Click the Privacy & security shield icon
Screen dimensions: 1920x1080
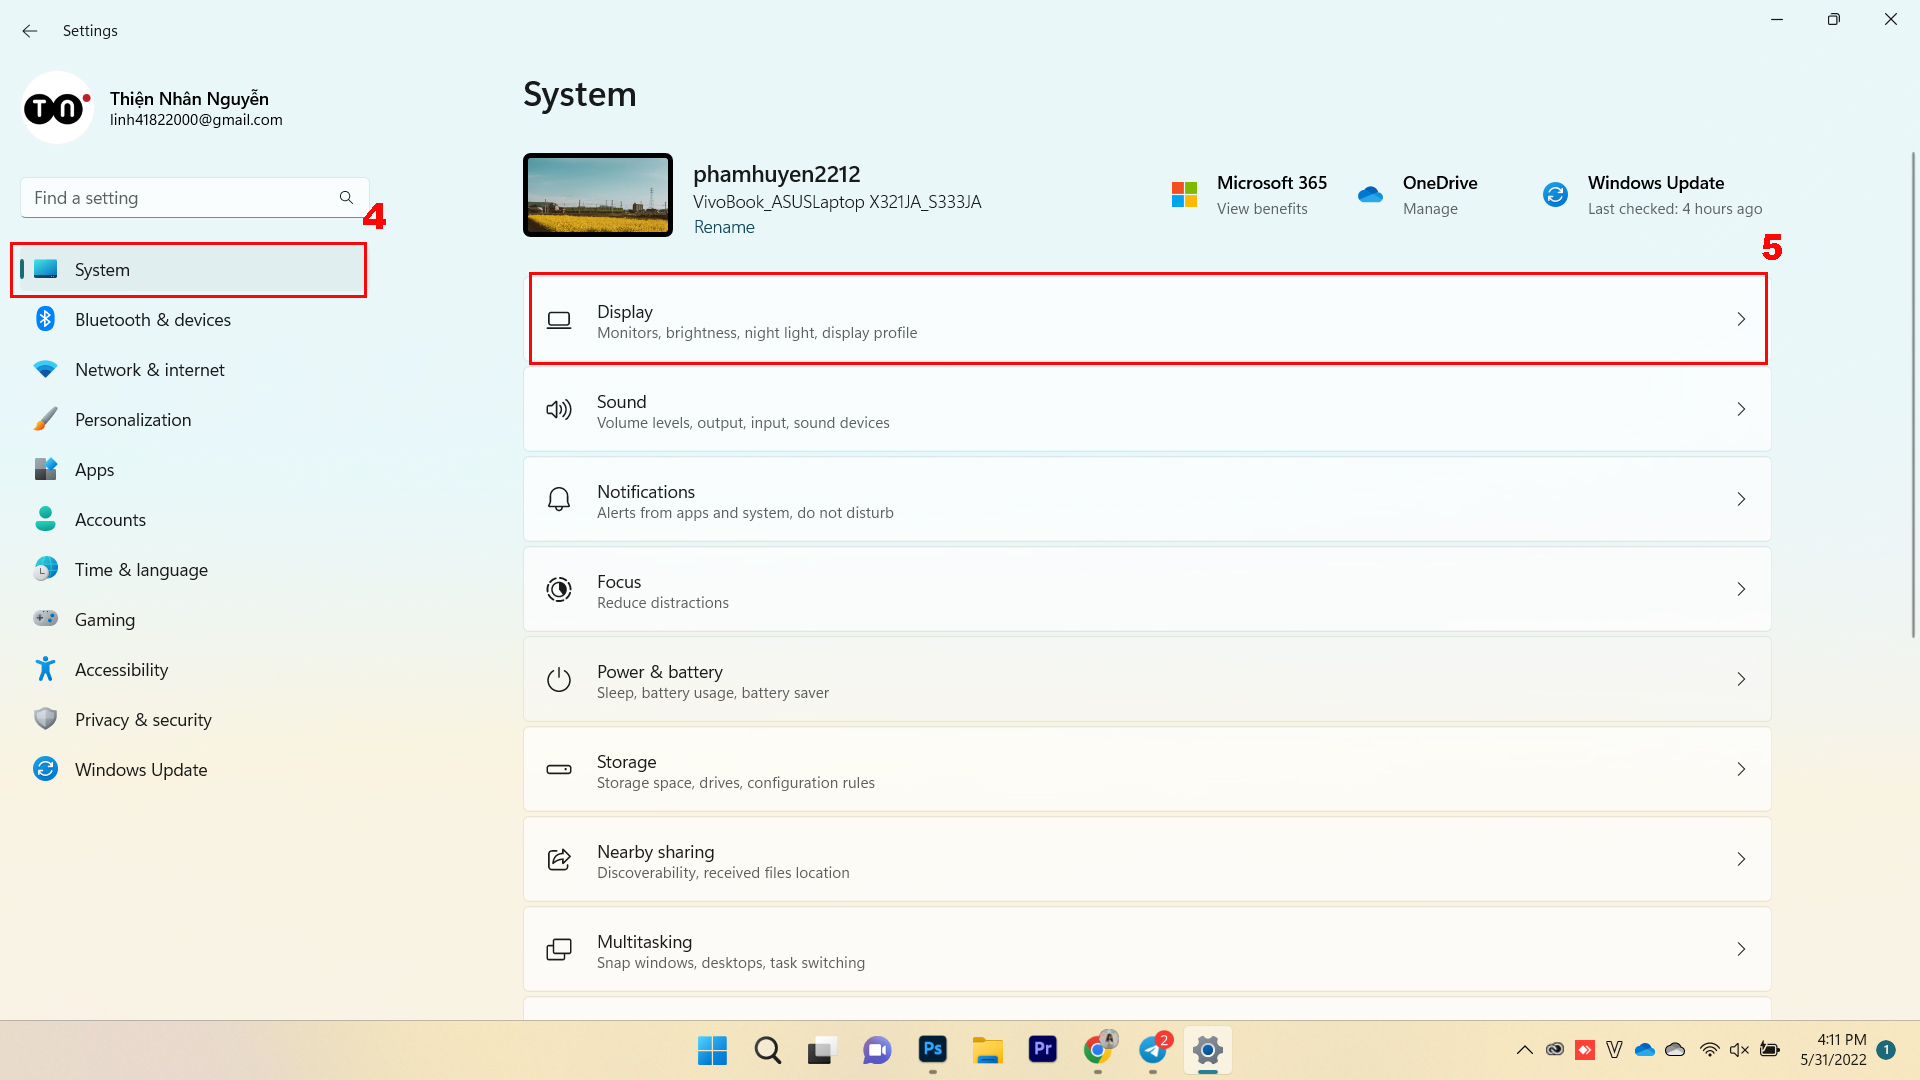pos(45,719)
